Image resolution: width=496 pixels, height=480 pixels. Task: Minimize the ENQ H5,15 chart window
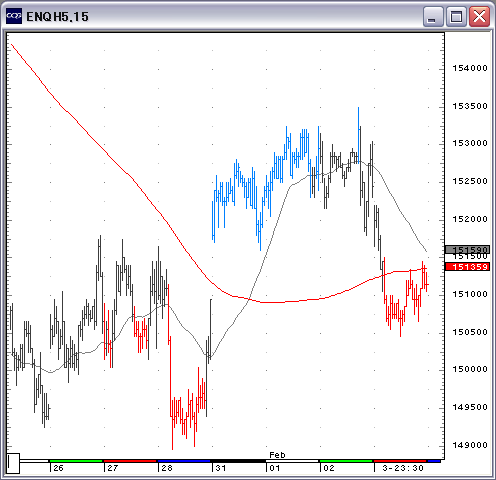tap(433, 17)
